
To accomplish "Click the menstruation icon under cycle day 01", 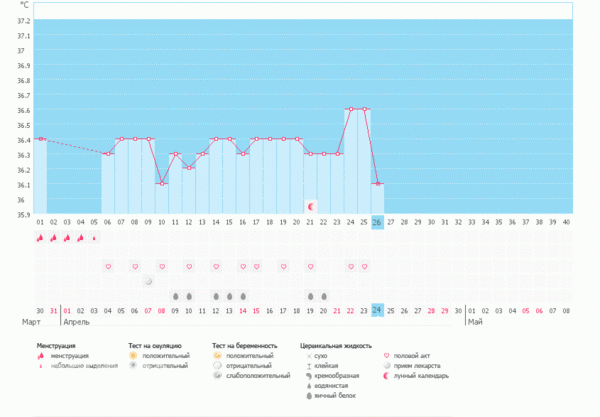I will pyautogui.click(x=40, y=238).
